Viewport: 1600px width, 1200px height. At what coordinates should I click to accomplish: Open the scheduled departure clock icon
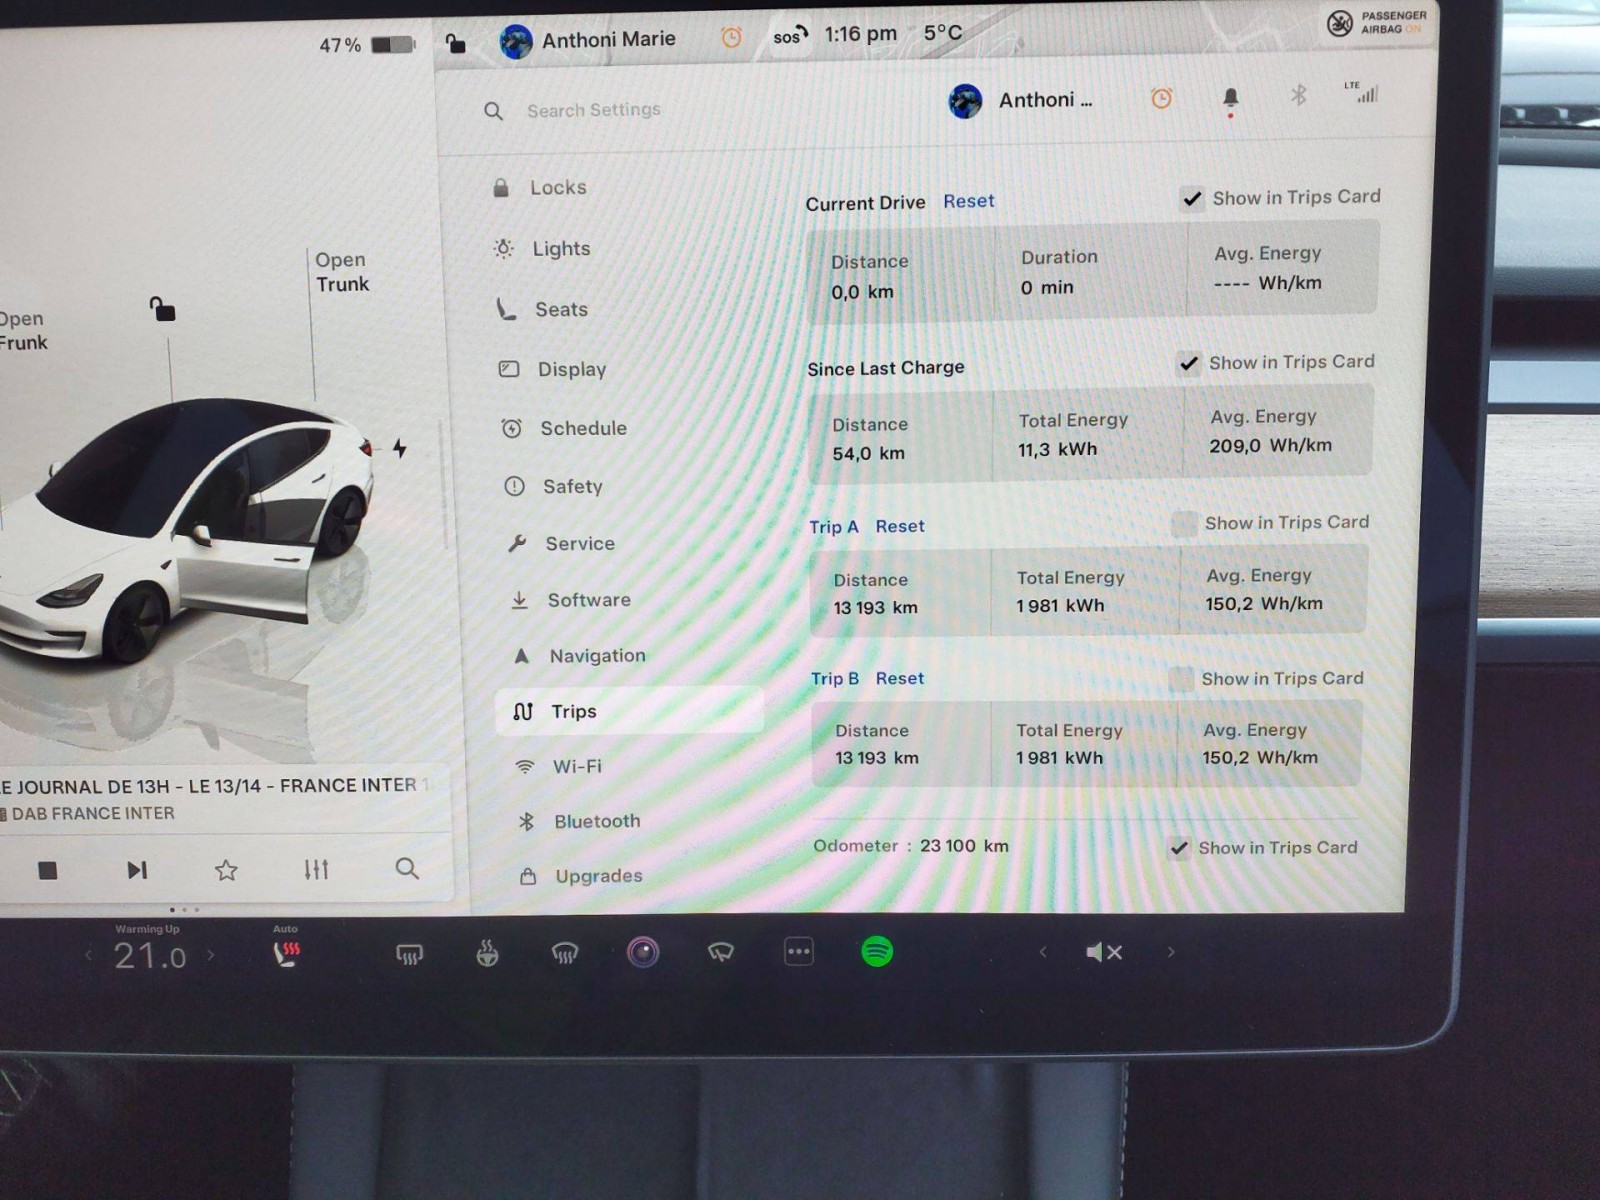point(1161,98)
